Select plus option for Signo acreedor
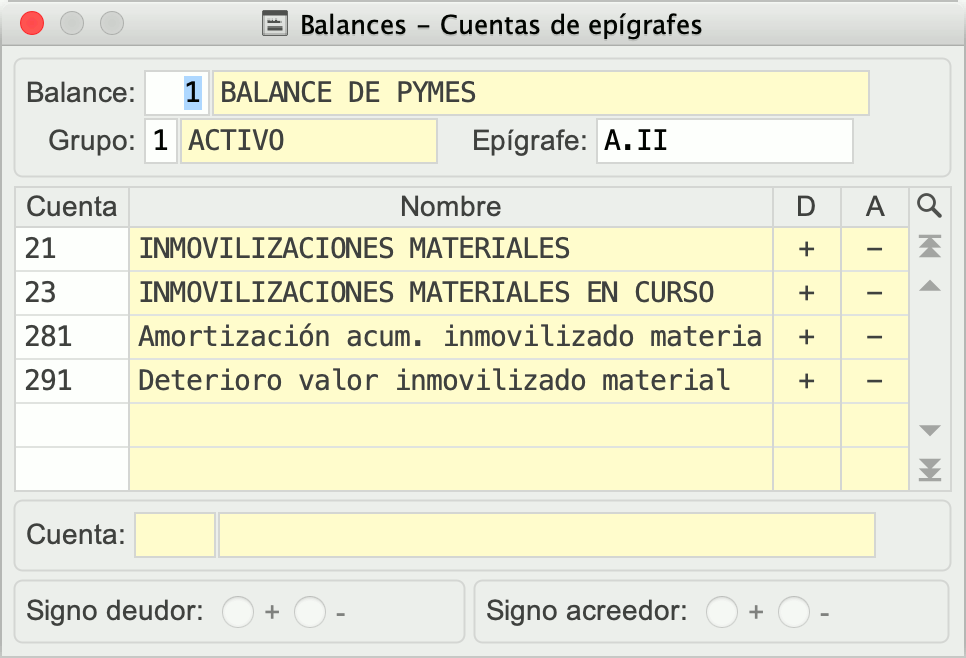This screenshot has height=658, width=966. 722,611
